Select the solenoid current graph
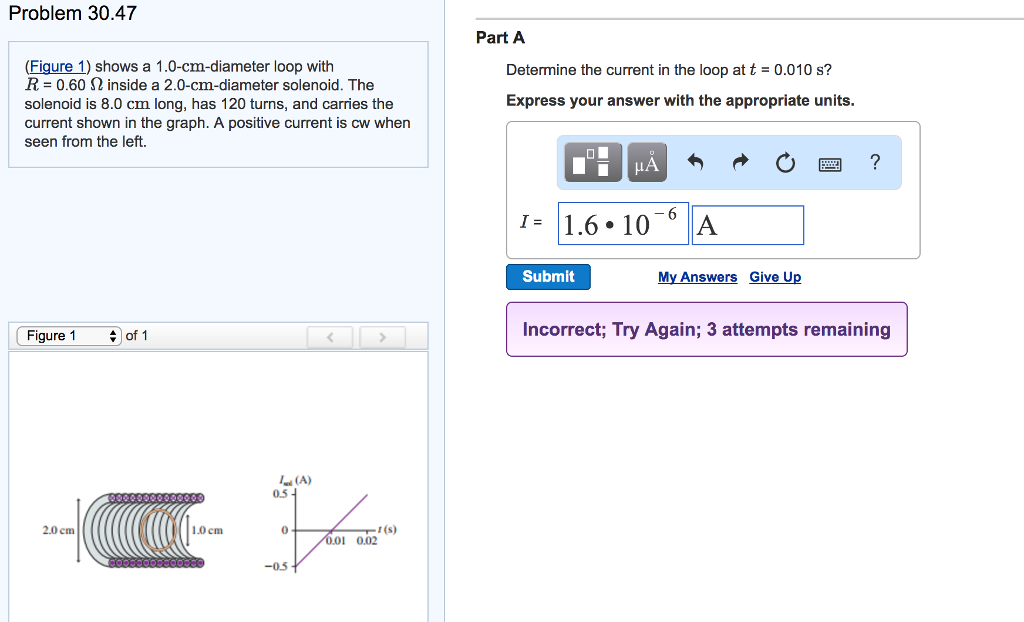1024x622 pixels. (331, 524)
